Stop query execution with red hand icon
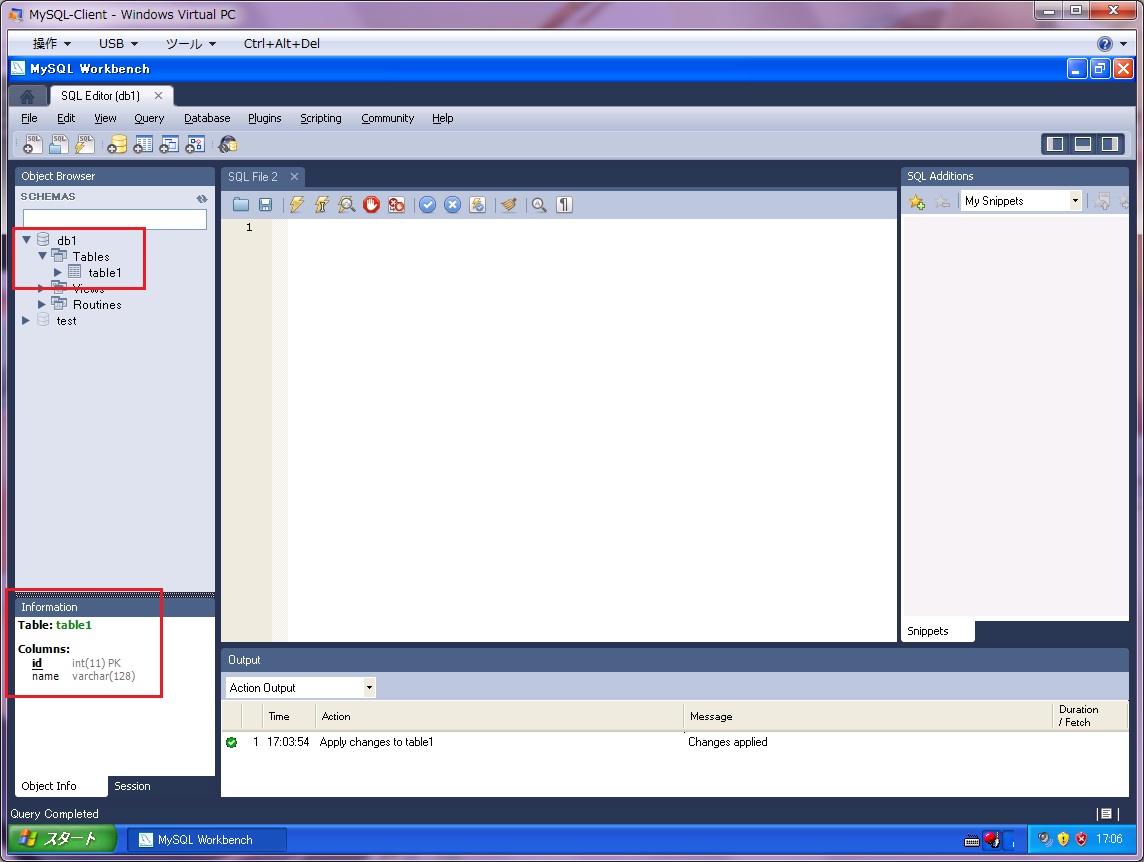Screen dimensions: 1144x862 371,205
